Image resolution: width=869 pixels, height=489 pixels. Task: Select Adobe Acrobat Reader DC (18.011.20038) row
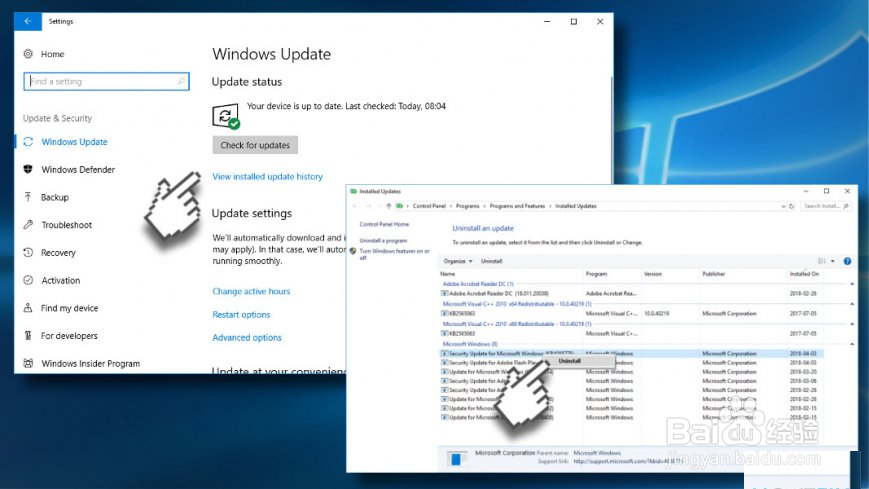632,293
